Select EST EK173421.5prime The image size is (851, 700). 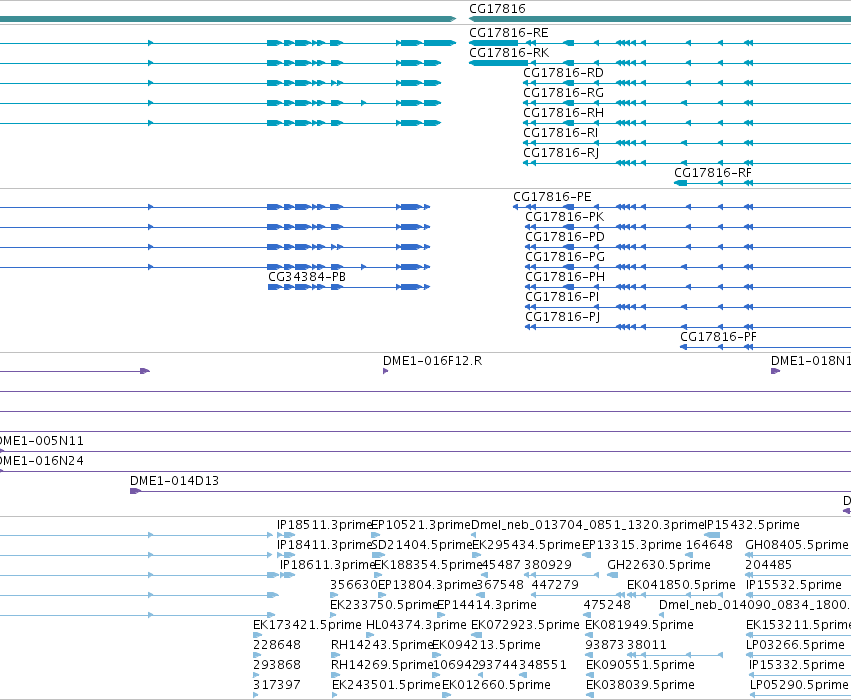tap(307, 626)
